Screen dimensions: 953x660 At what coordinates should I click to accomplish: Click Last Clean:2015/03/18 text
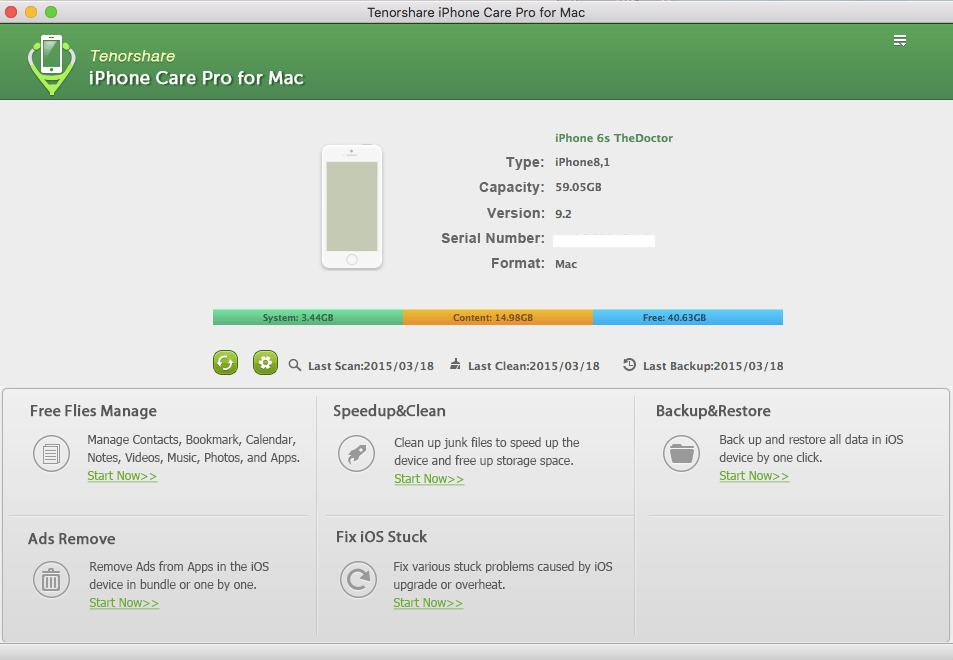[x=534, y=366]
